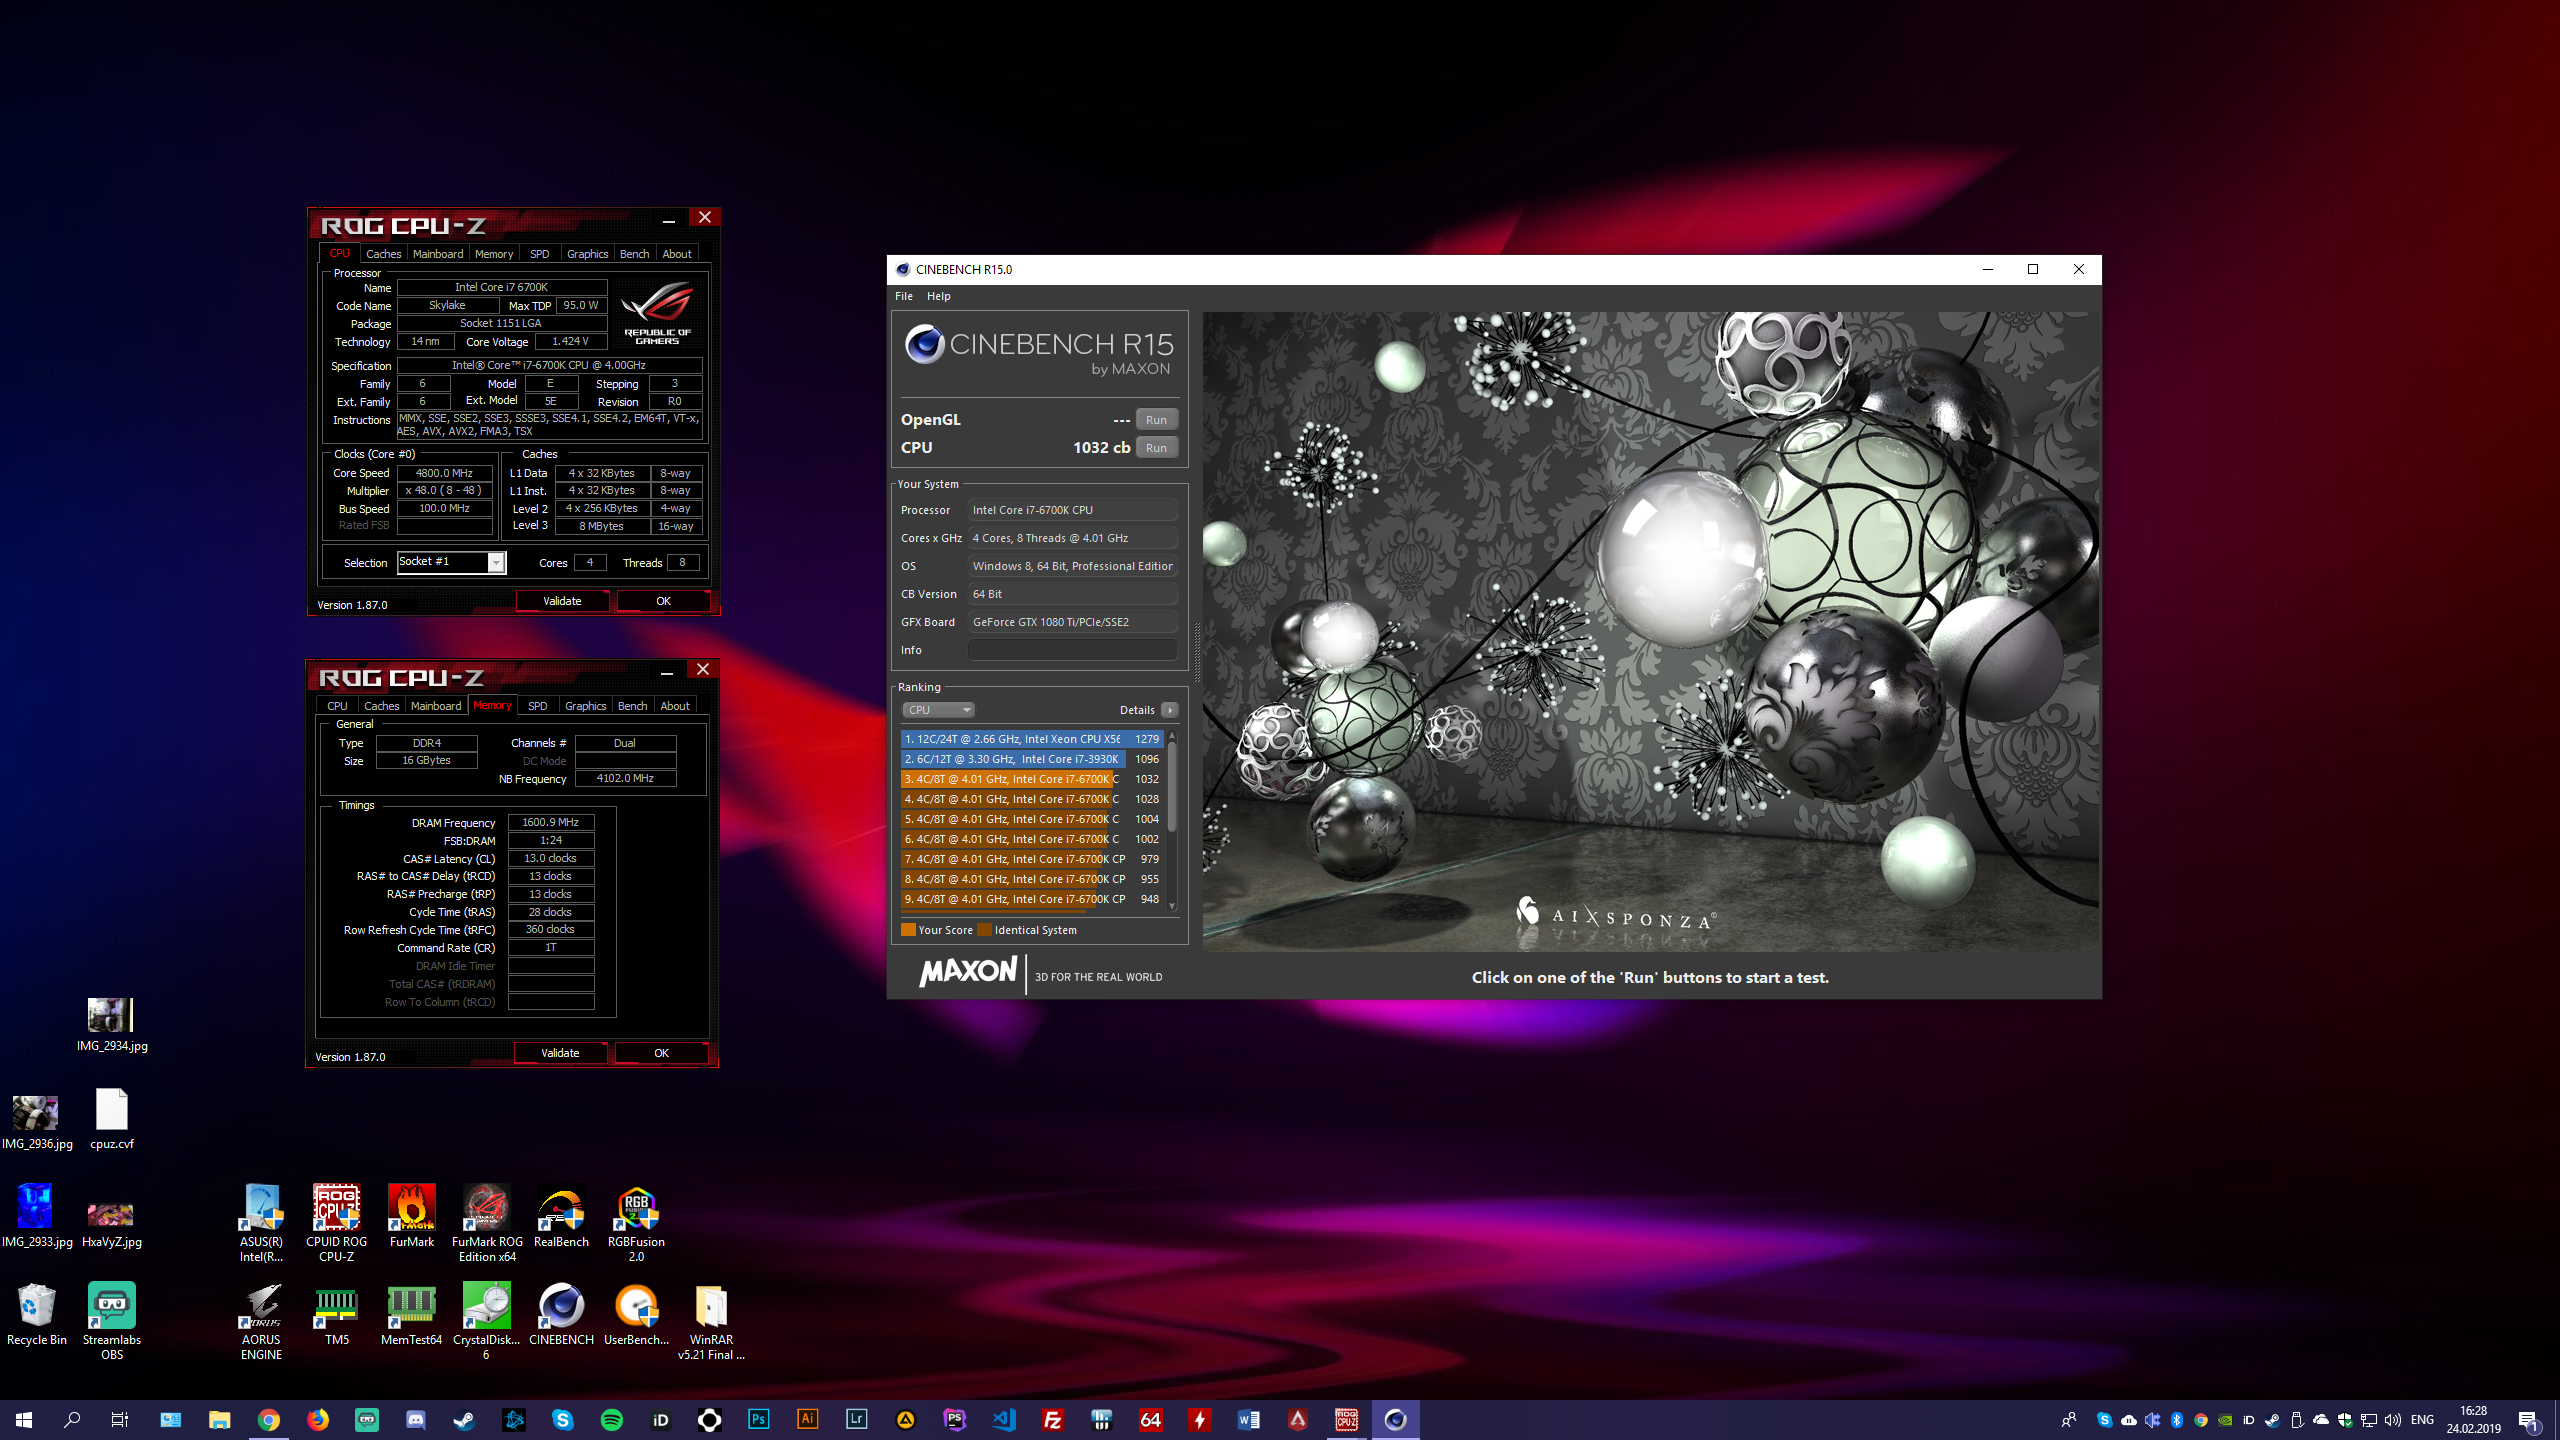Click the GFX Board GeForce GTX 1080 Ti field

(x=1072, y=622)
